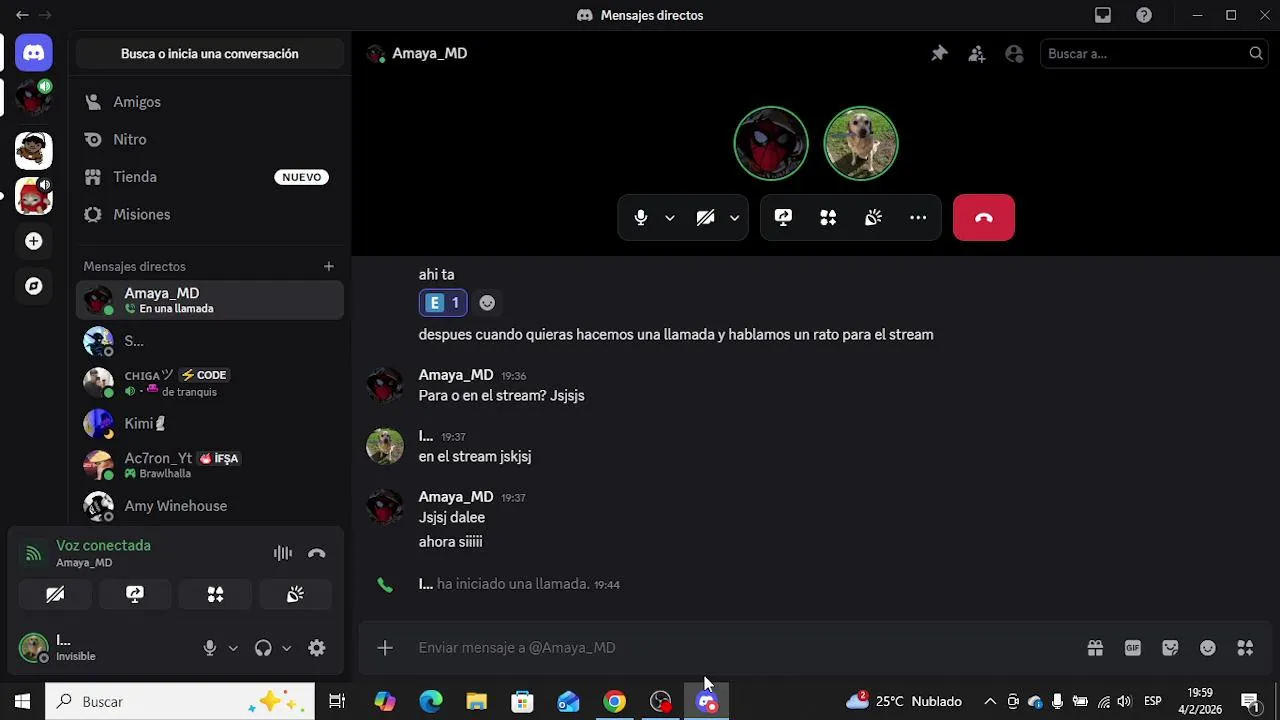
Task: Open the Ac7ron_Yt conversation
Action: (x=210, y=465)
